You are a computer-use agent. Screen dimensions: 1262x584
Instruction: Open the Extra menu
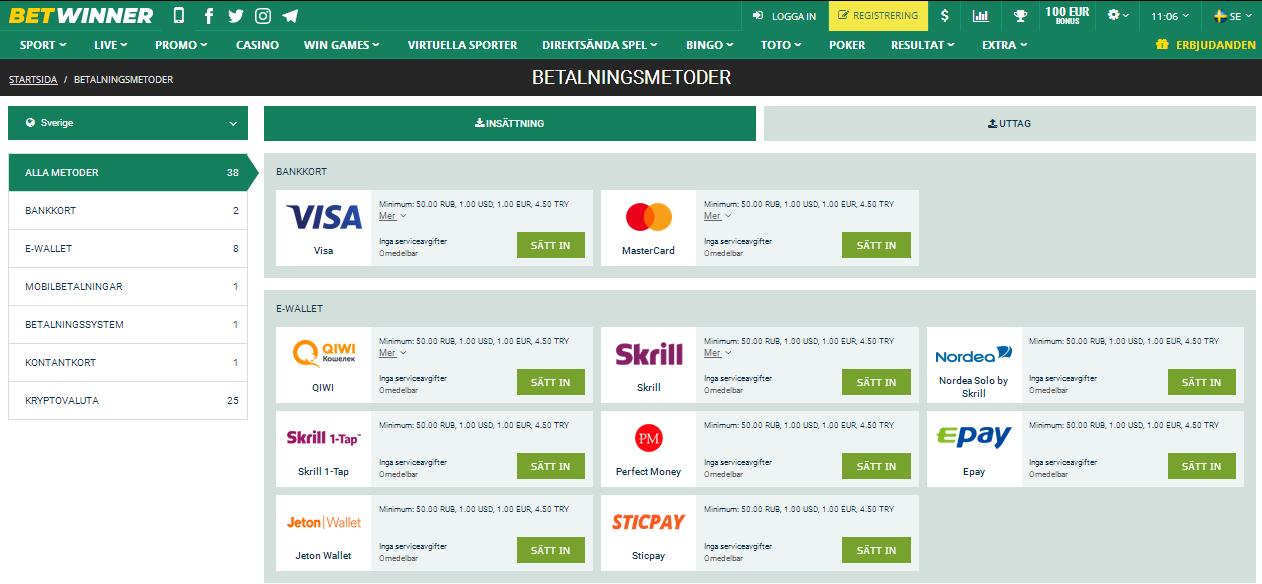coord(1005,45)
